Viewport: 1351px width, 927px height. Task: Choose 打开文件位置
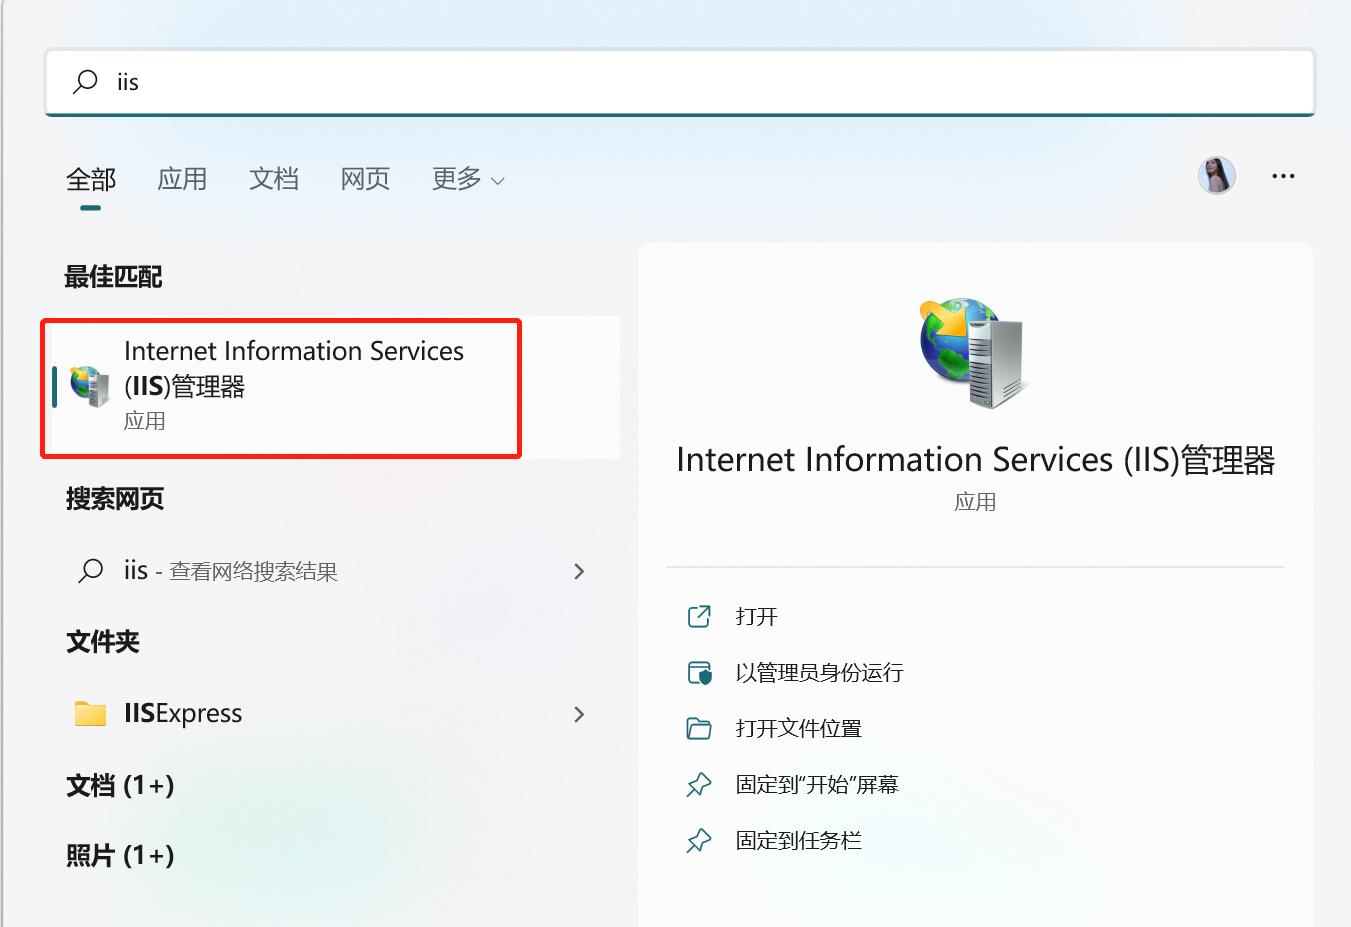(798, 728)
